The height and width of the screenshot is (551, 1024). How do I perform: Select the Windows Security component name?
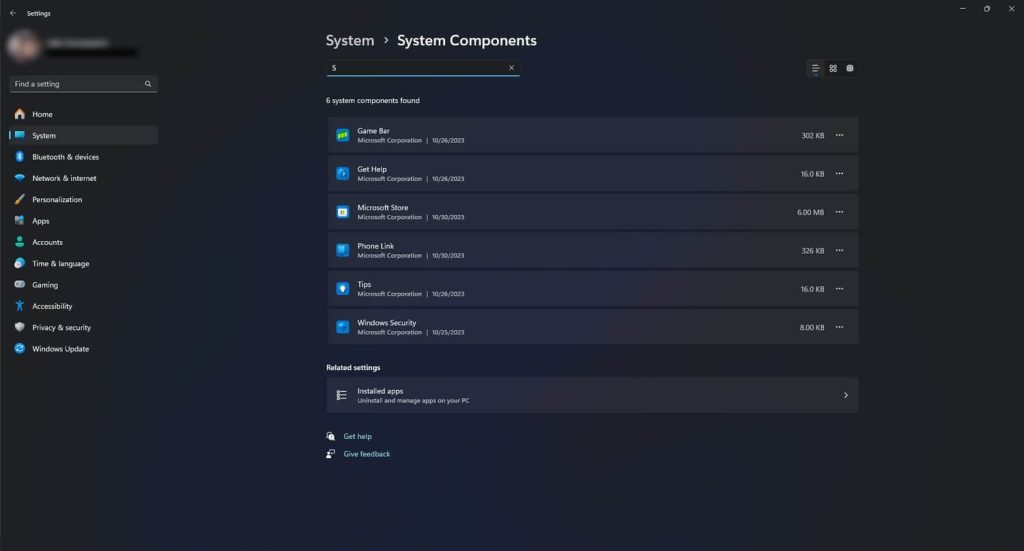tap(387, 323)
